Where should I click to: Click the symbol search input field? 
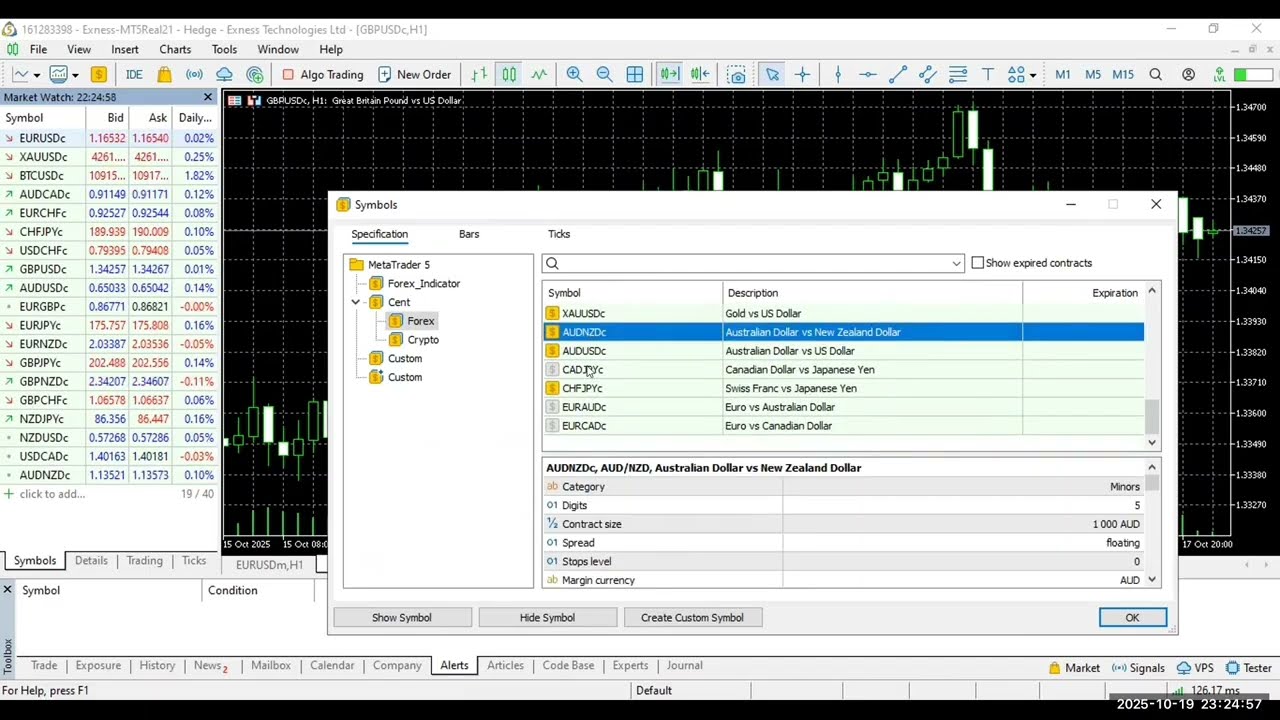coord(751,263)
